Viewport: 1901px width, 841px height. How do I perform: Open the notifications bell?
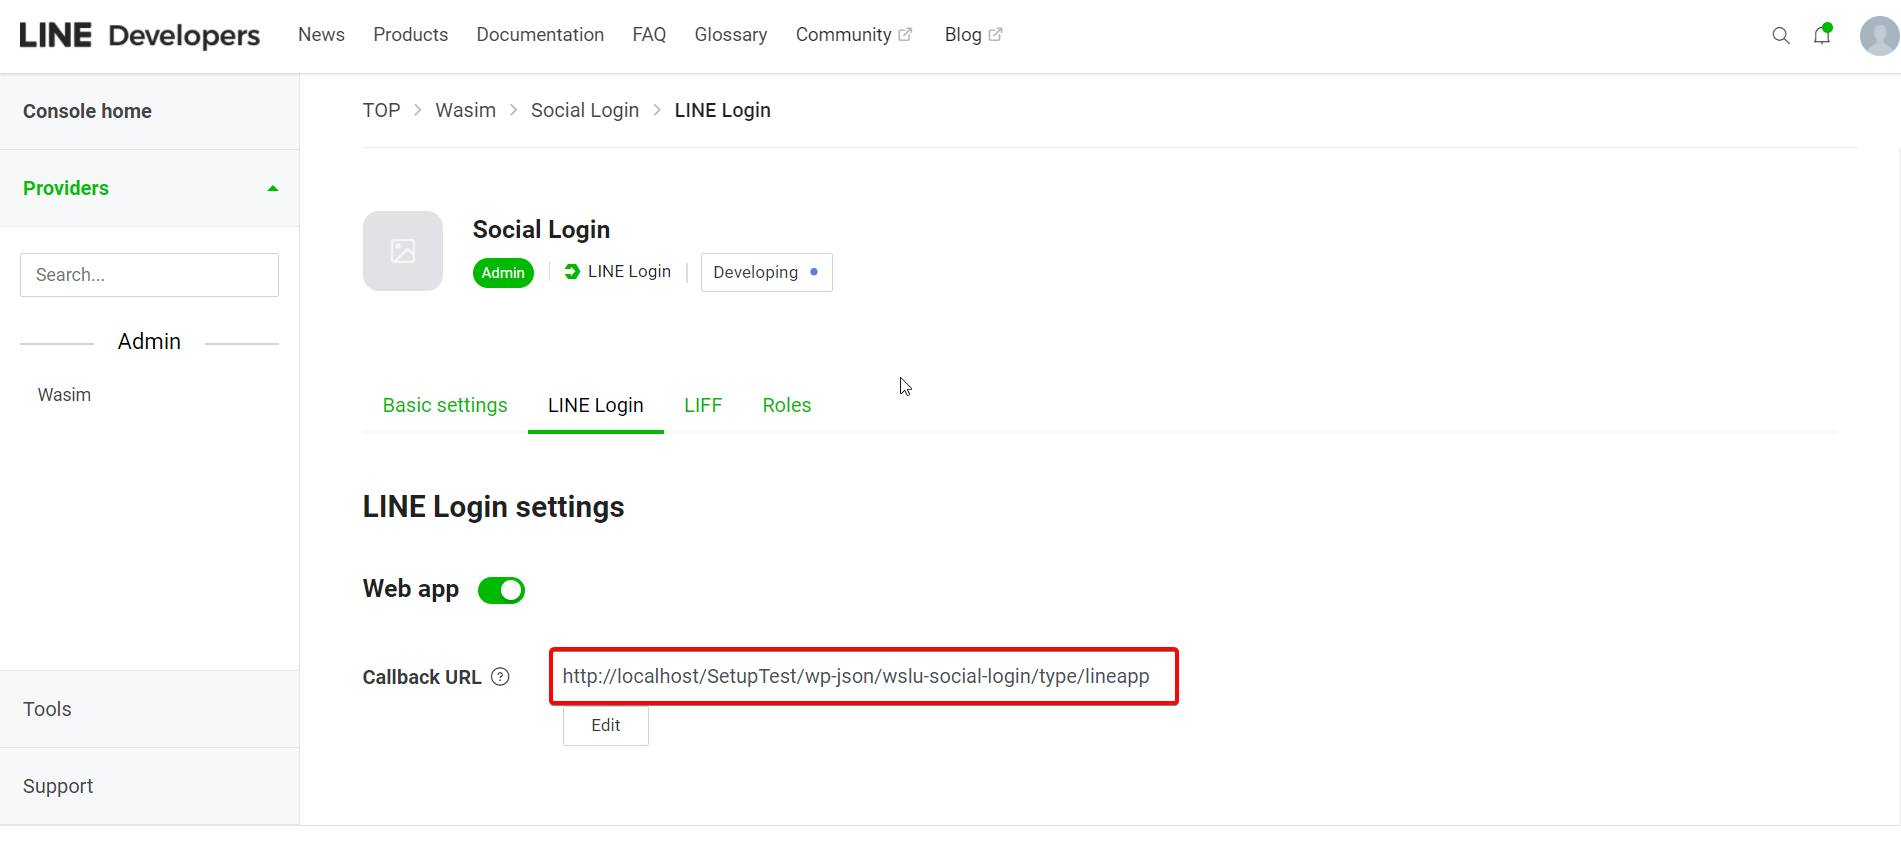(x=1822, y=35)
